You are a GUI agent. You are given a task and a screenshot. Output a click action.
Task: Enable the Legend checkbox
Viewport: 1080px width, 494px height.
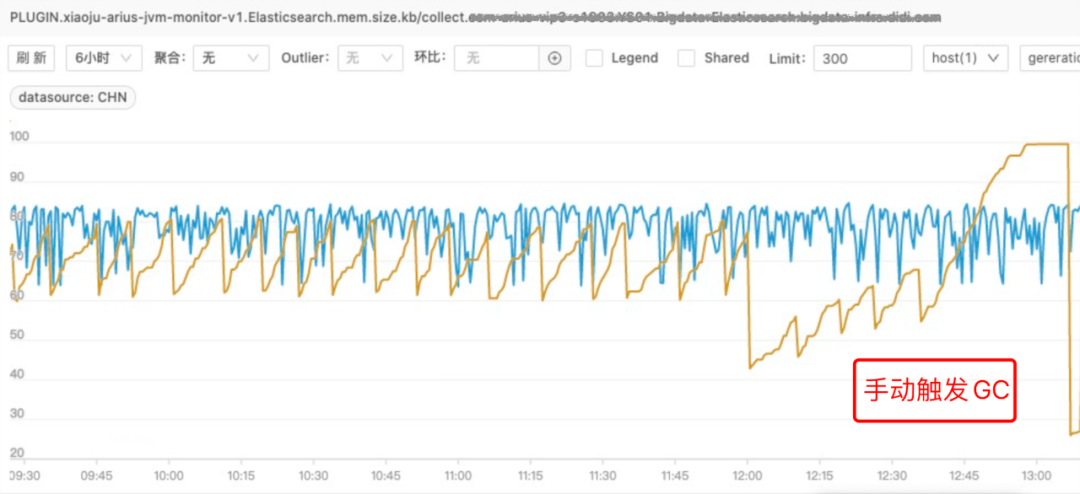click(594, 58)
